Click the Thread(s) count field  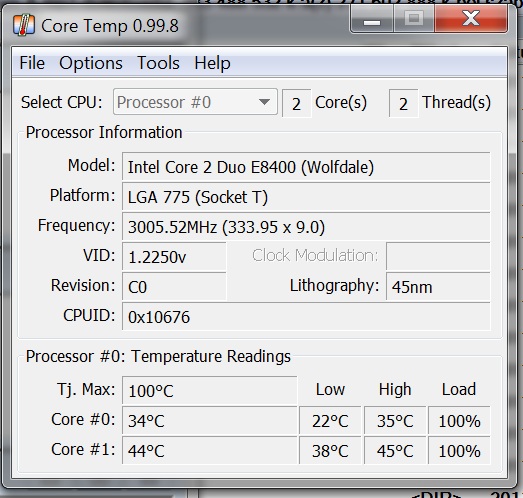[403, 103]
